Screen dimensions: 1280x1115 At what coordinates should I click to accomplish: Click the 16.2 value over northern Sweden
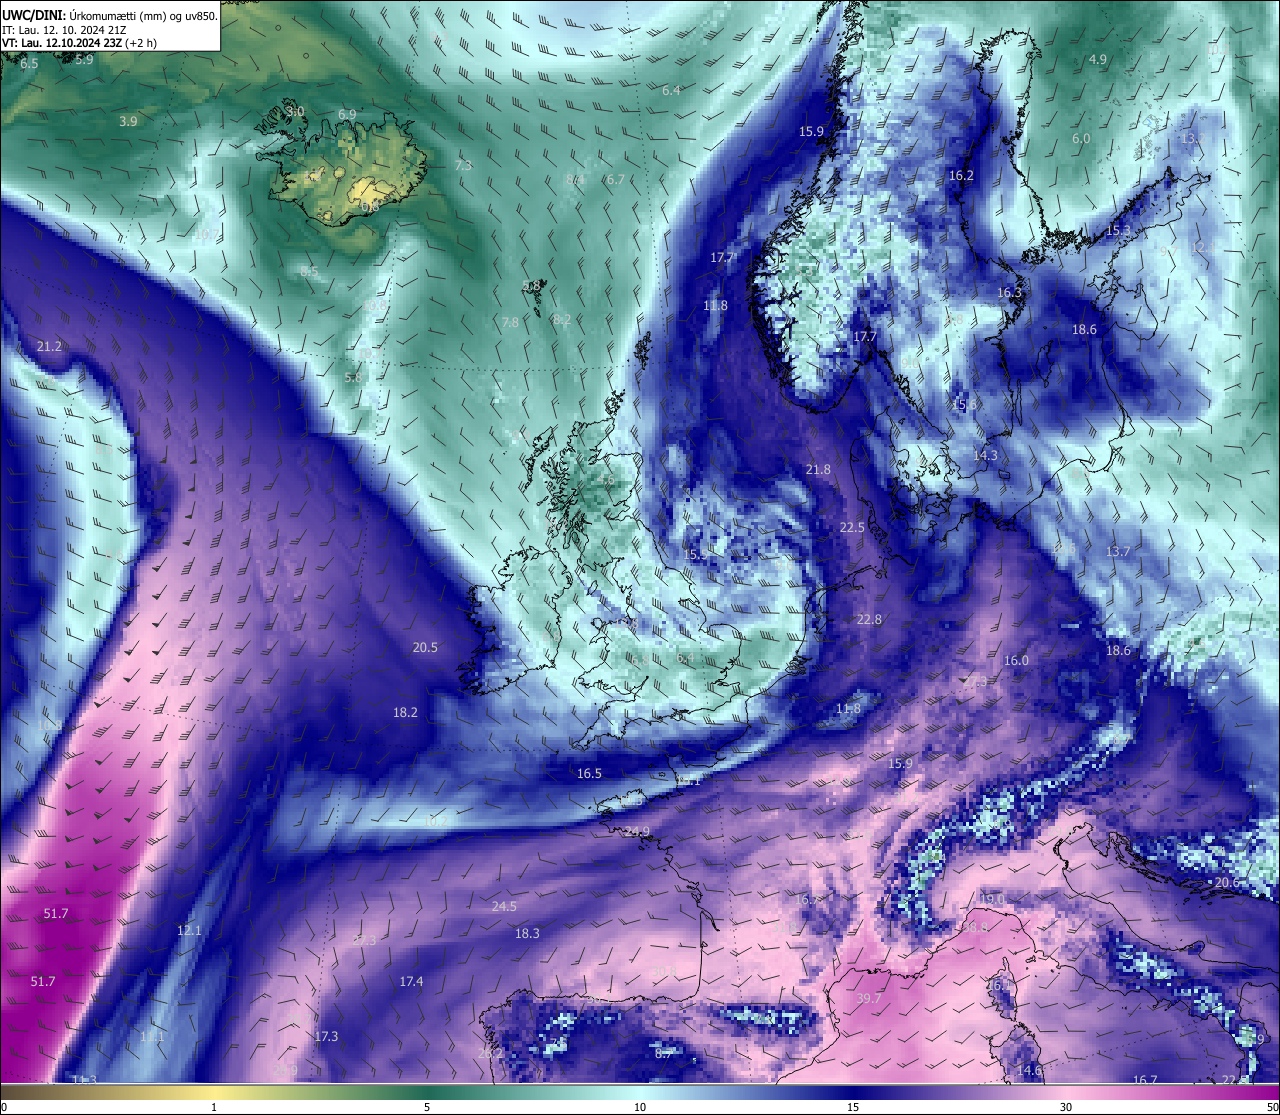tap(960, 175)
